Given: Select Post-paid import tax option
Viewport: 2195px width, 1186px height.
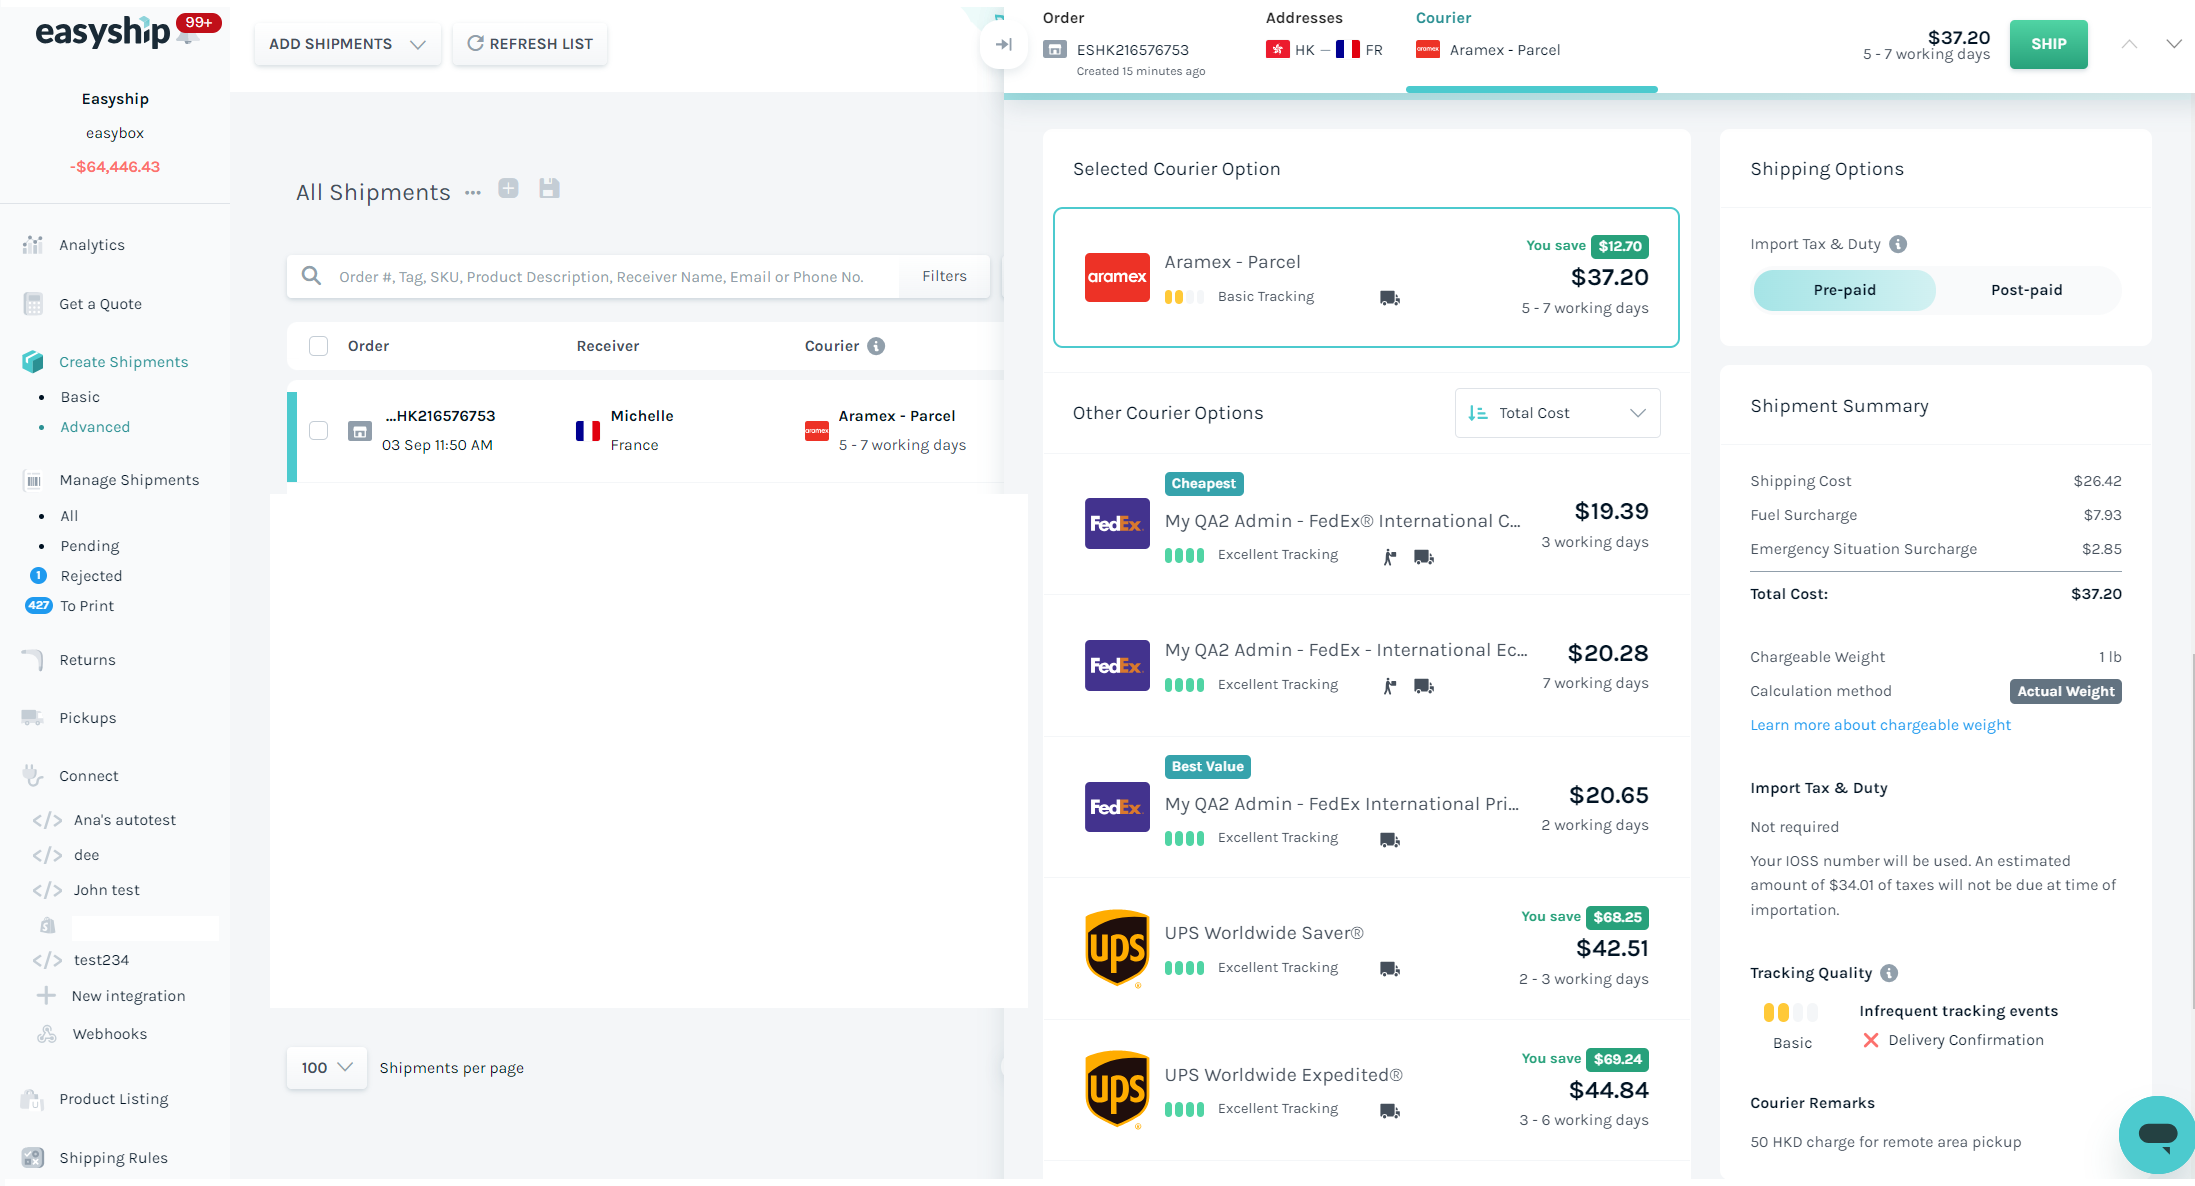Looking at the screenshot, I should click(x=2026, y=290).
